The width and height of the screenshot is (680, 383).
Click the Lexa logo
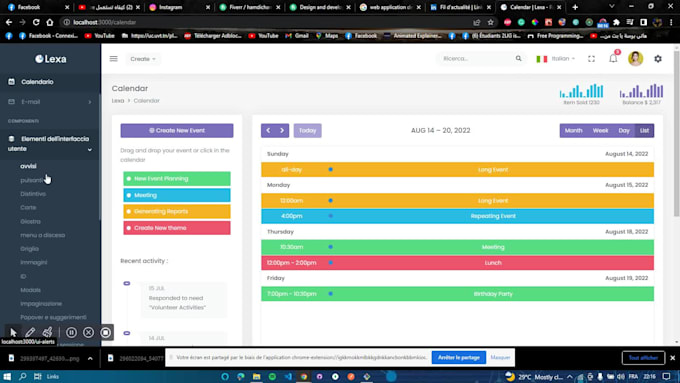tap(51, 59)
